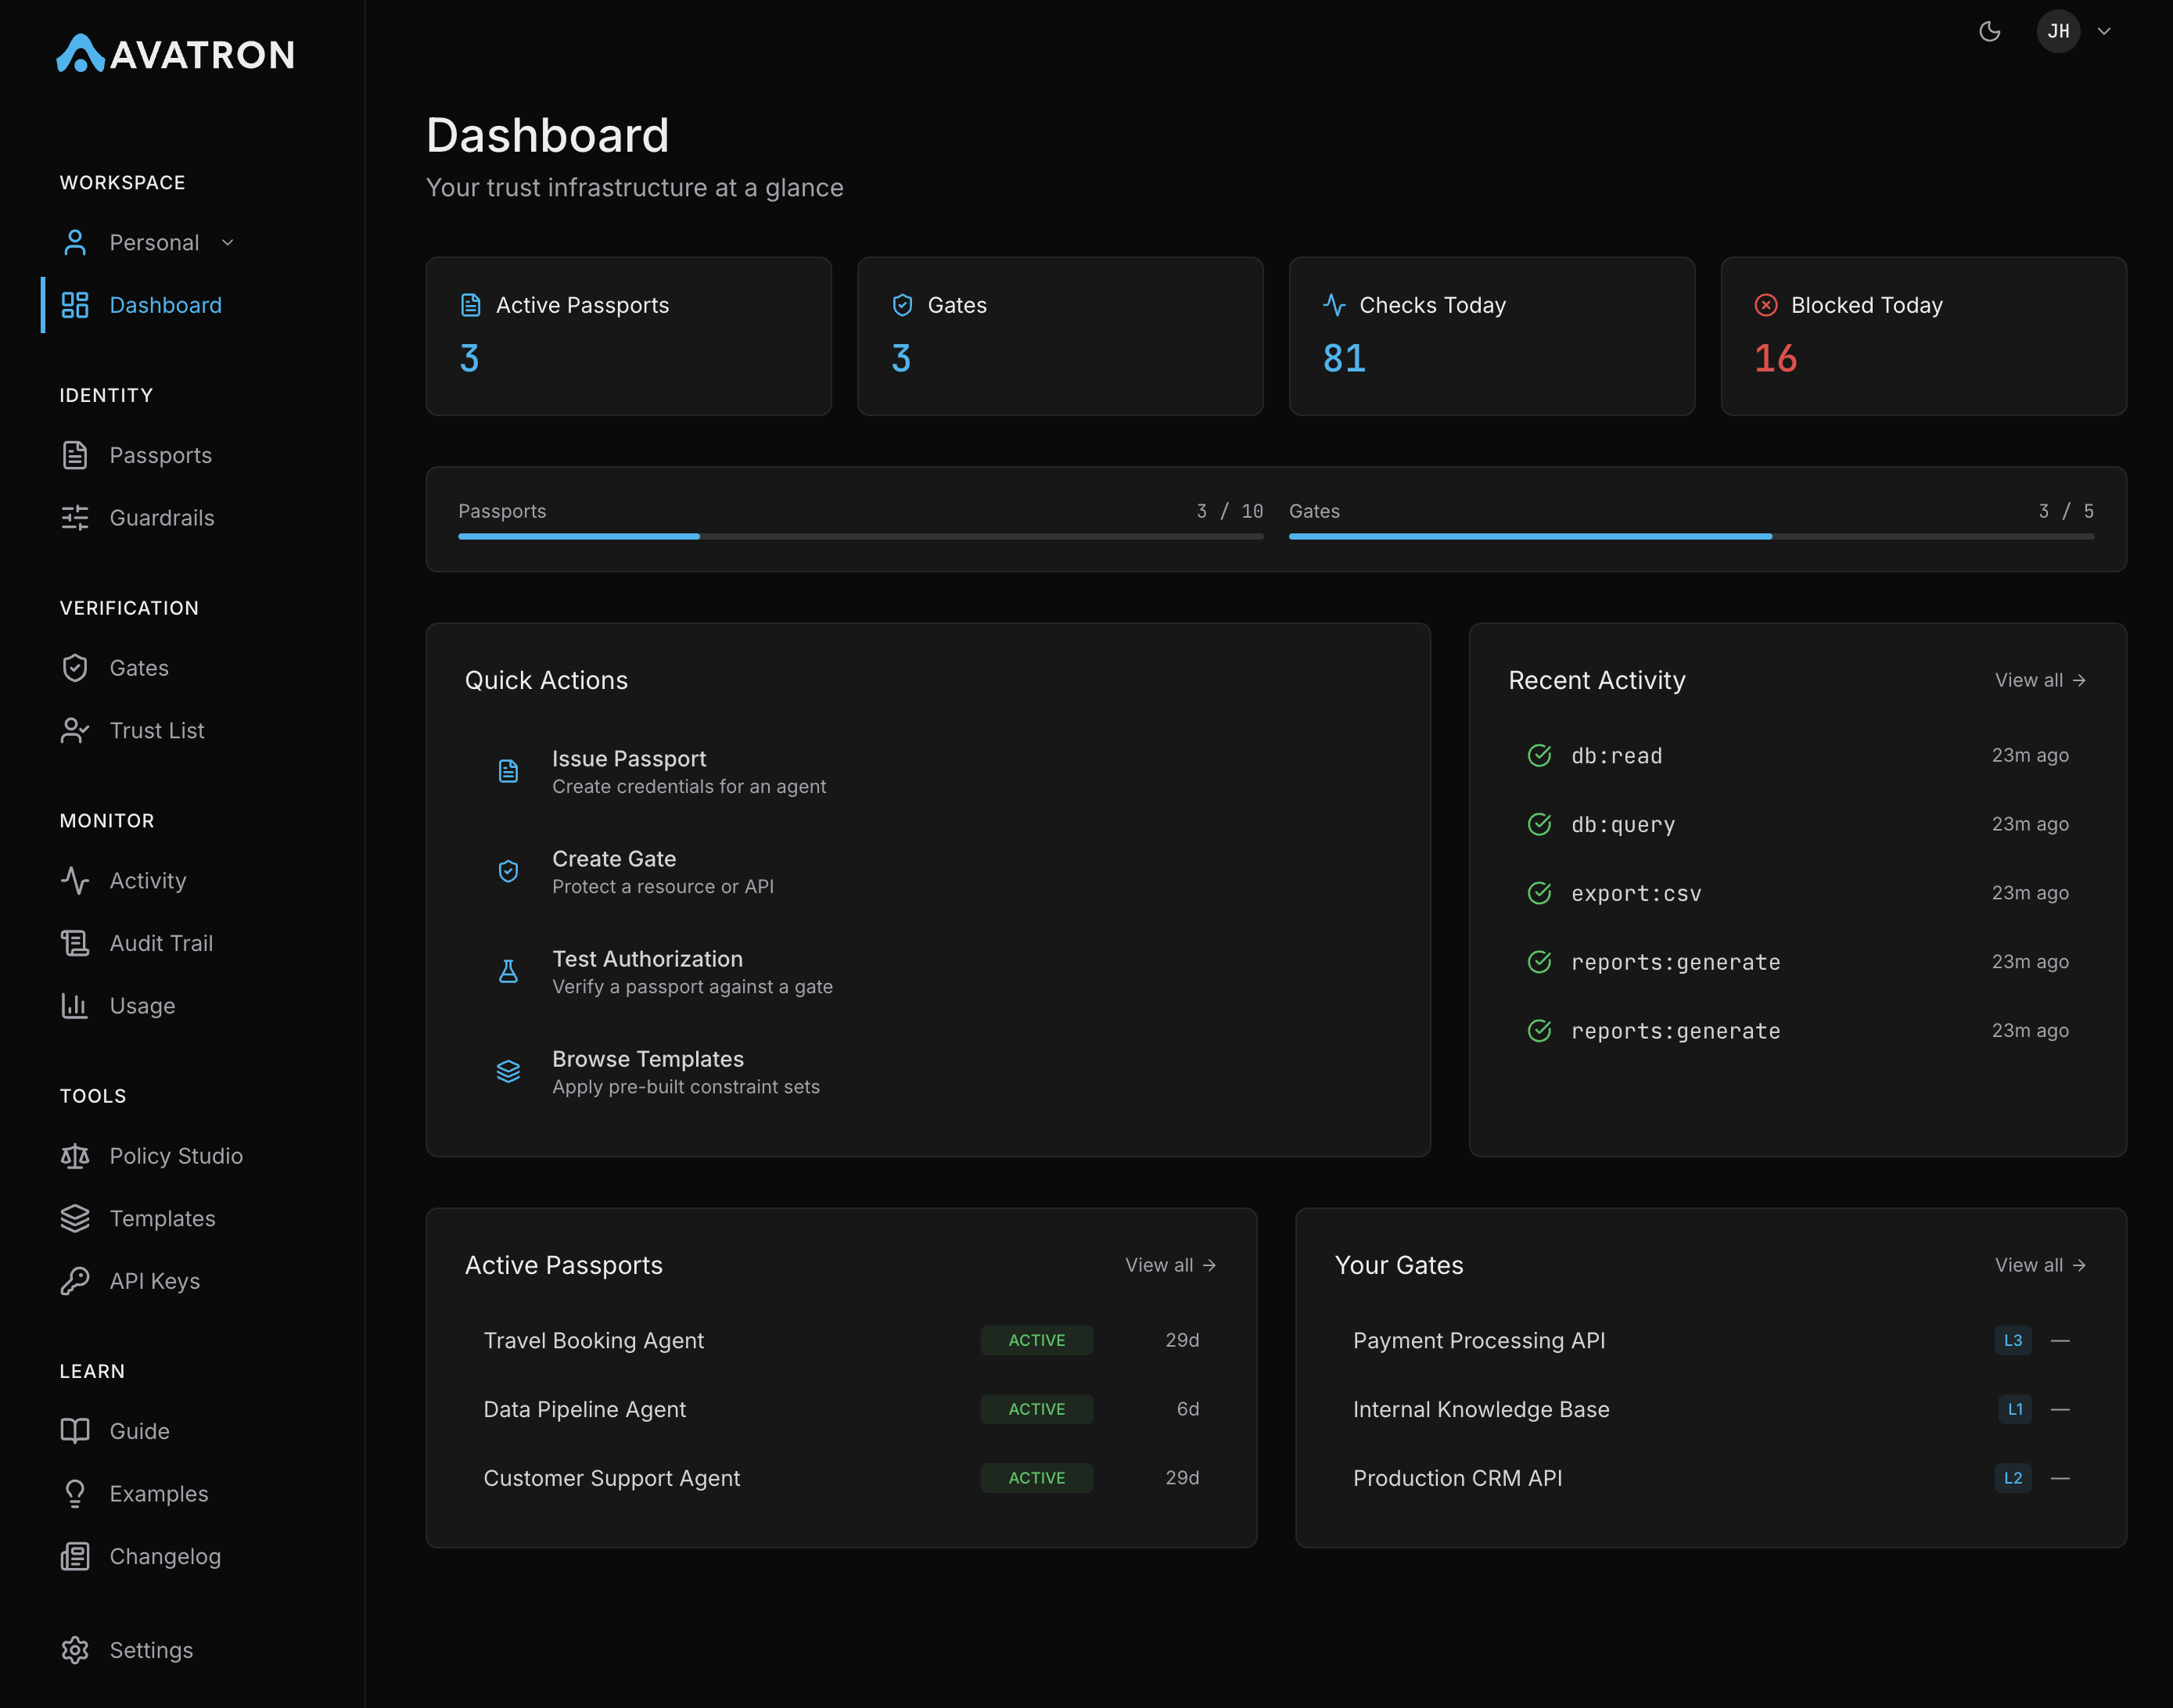Image resolution: width=2173 pixels, height=1708 pixels.
Task: Click View all in Active Passports
Action: (1170, 1264)
